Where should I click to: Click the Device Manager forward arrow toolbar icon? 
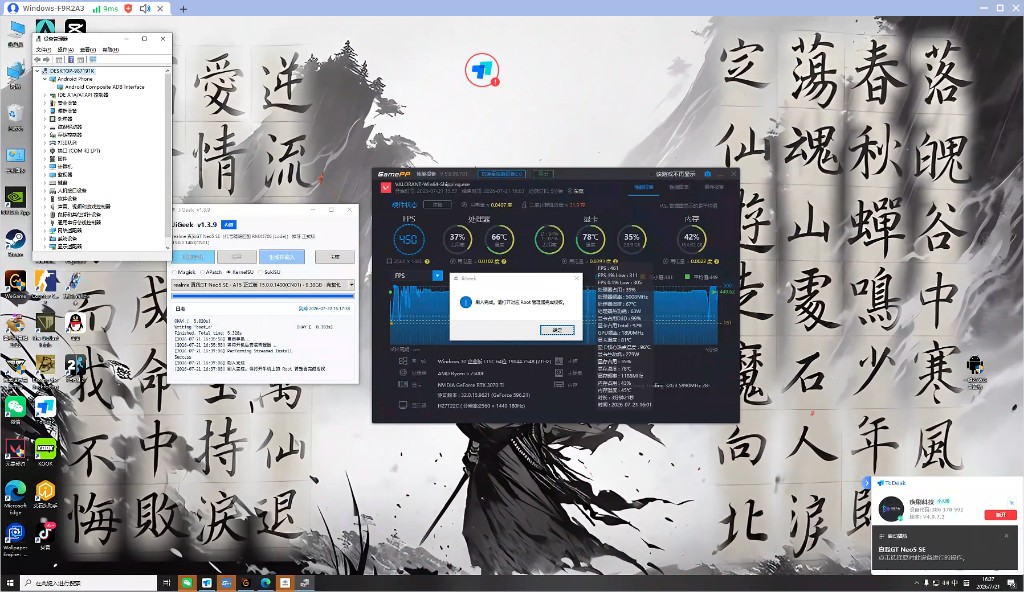(x=46, y=59)
